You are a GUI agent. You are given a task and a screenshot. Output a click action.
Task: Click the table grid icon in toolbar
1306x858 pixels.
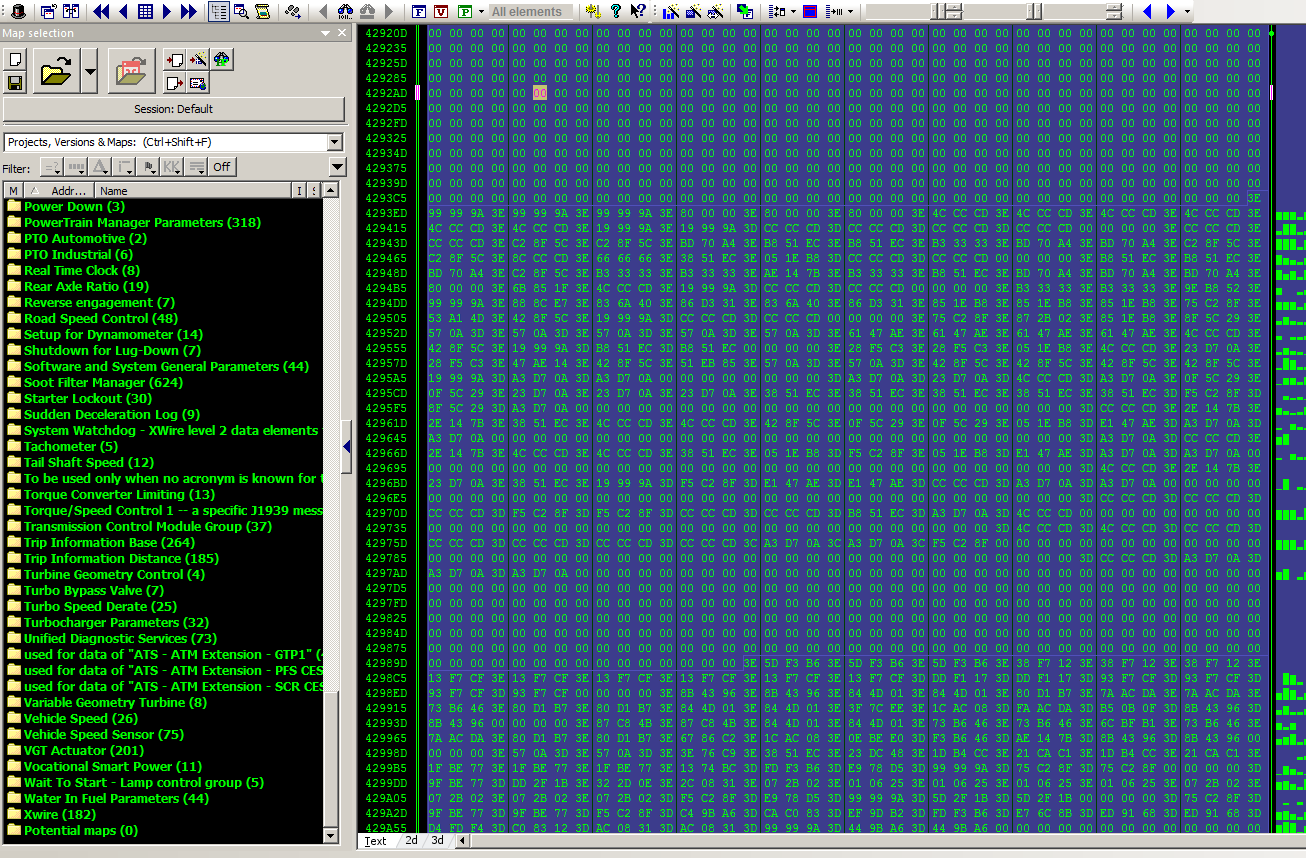coord(146,12)
